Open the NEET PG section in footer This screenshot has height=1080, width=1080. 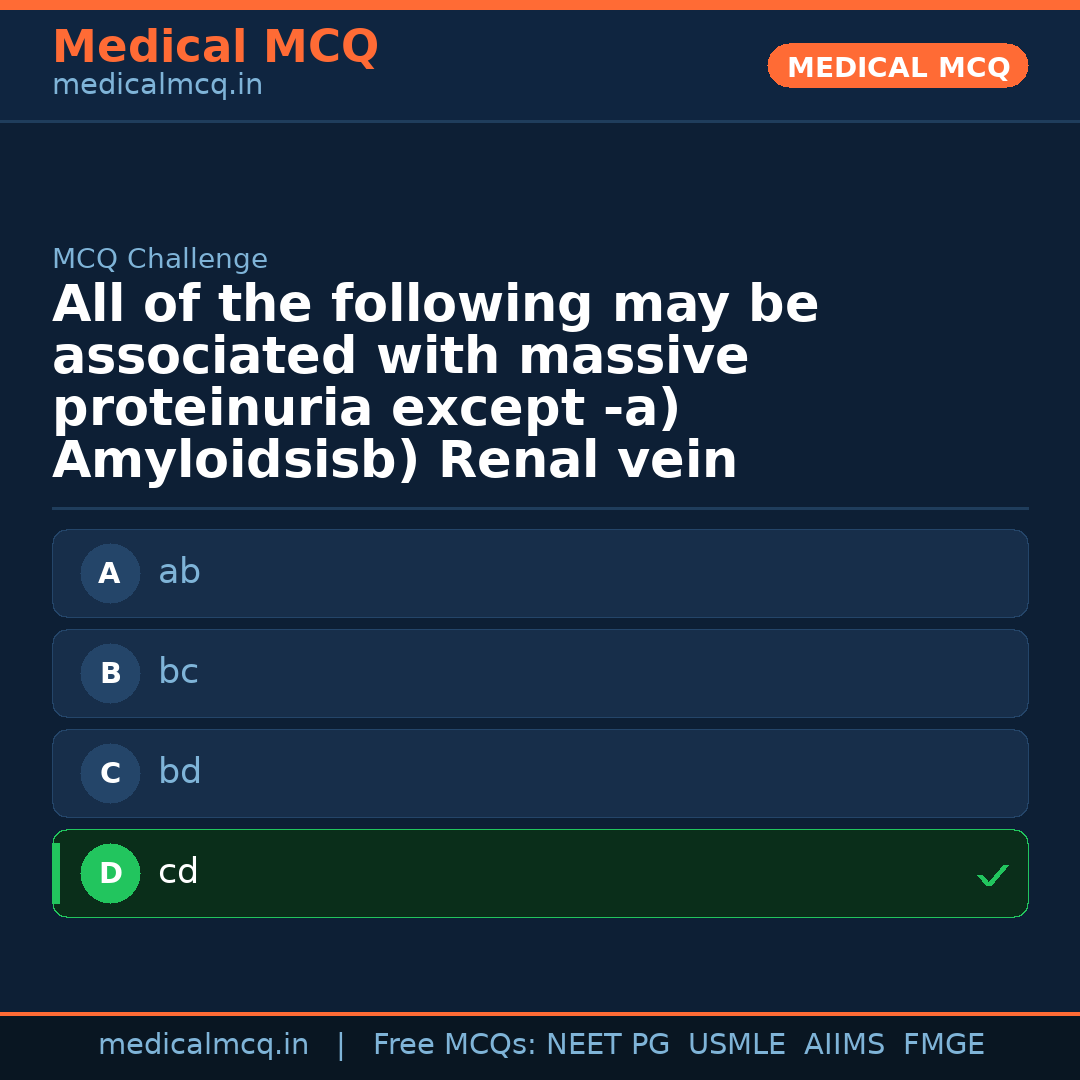click(607, 1044)
